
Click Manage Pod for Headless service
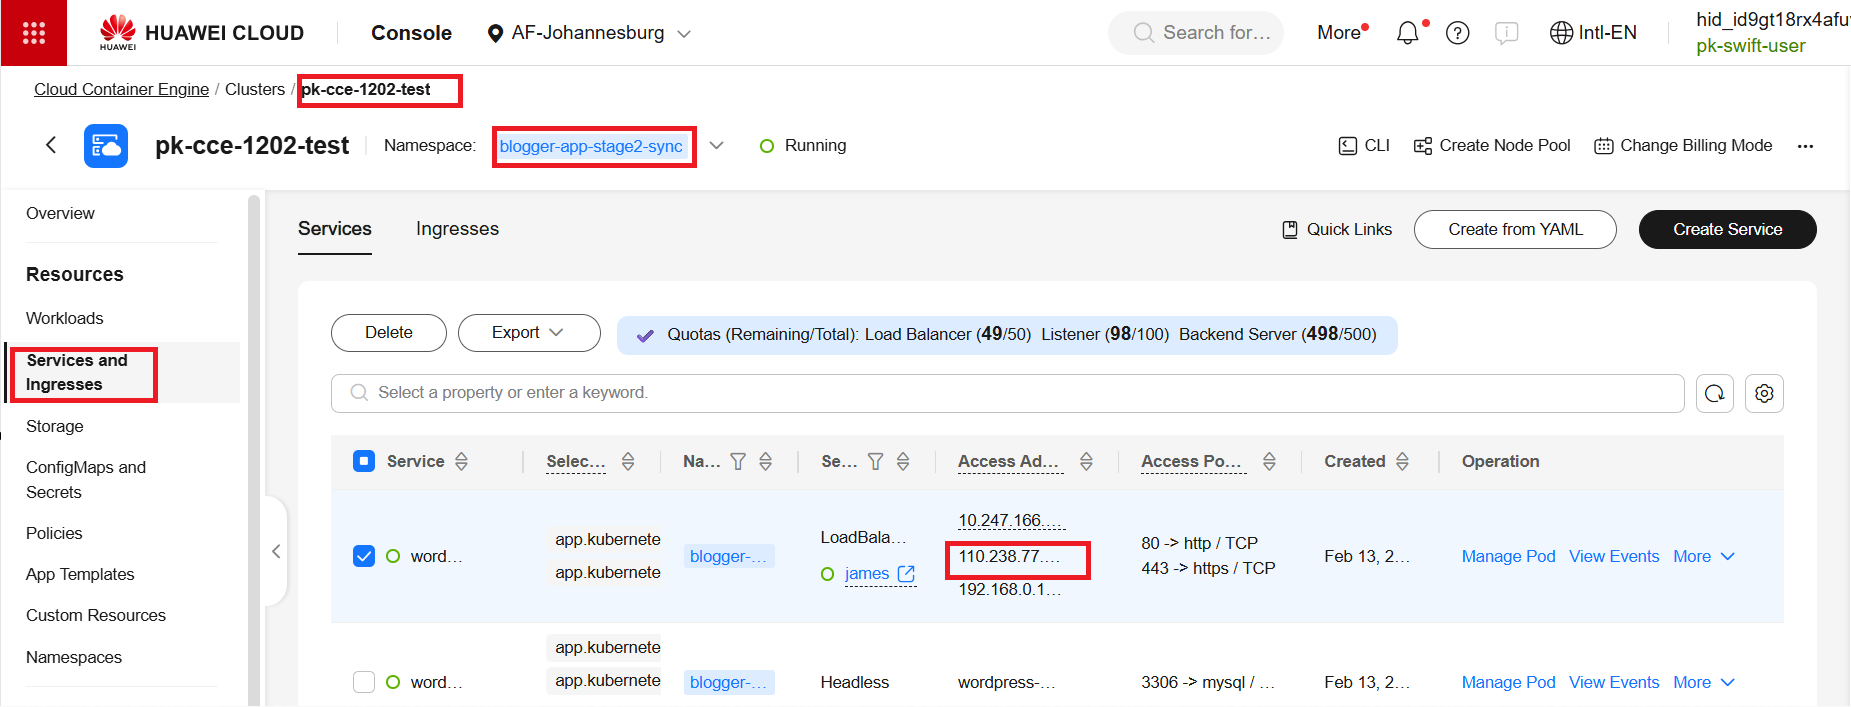[1508, 682]
